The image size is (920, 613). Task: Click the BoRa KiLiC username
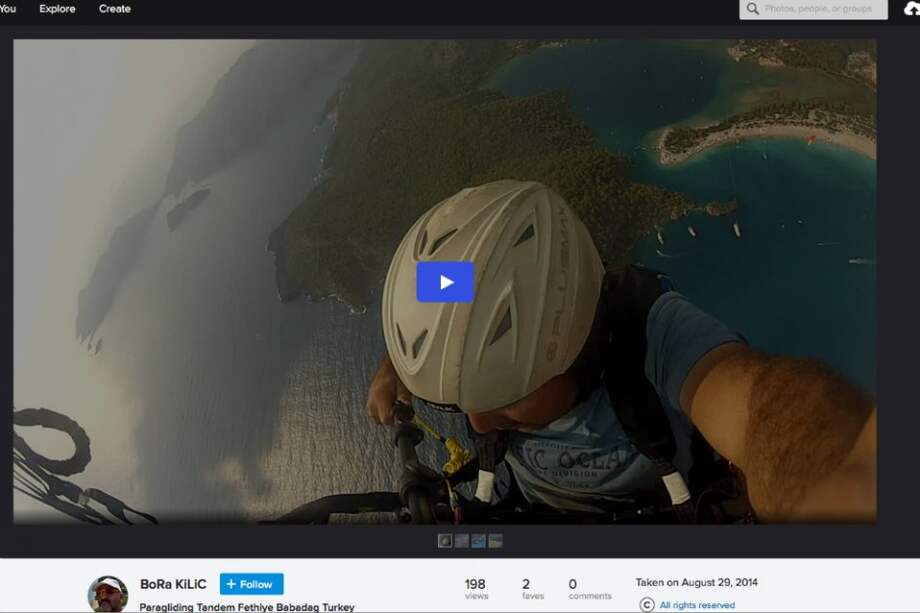click(x=174, y=584)
